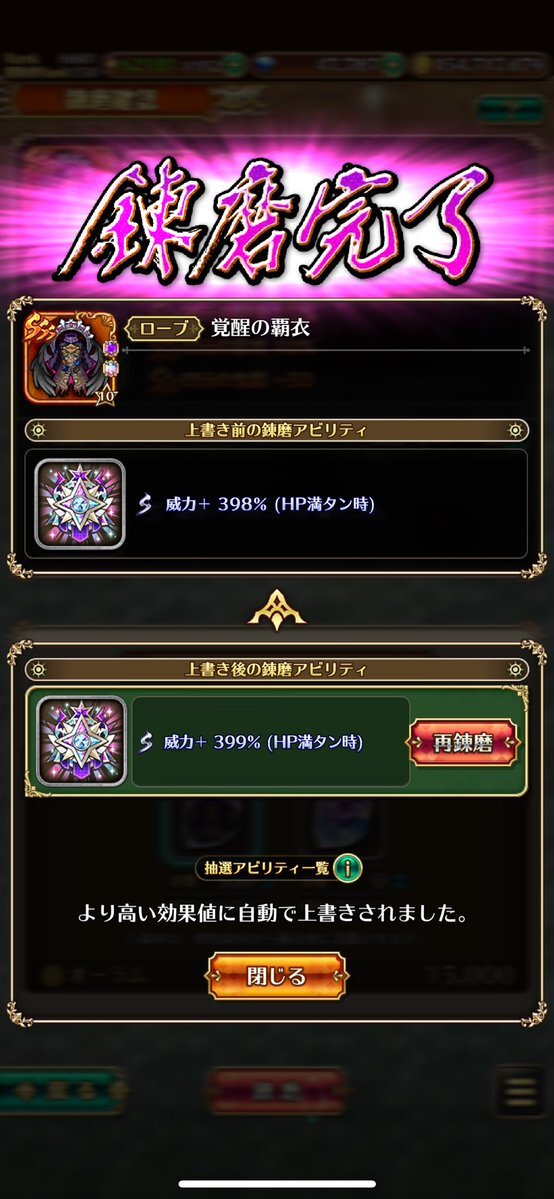The width and height of the screenshot is (554, 1199).
Task: Tap the 再錬磨 re-refine button
Action: [464, 742]
